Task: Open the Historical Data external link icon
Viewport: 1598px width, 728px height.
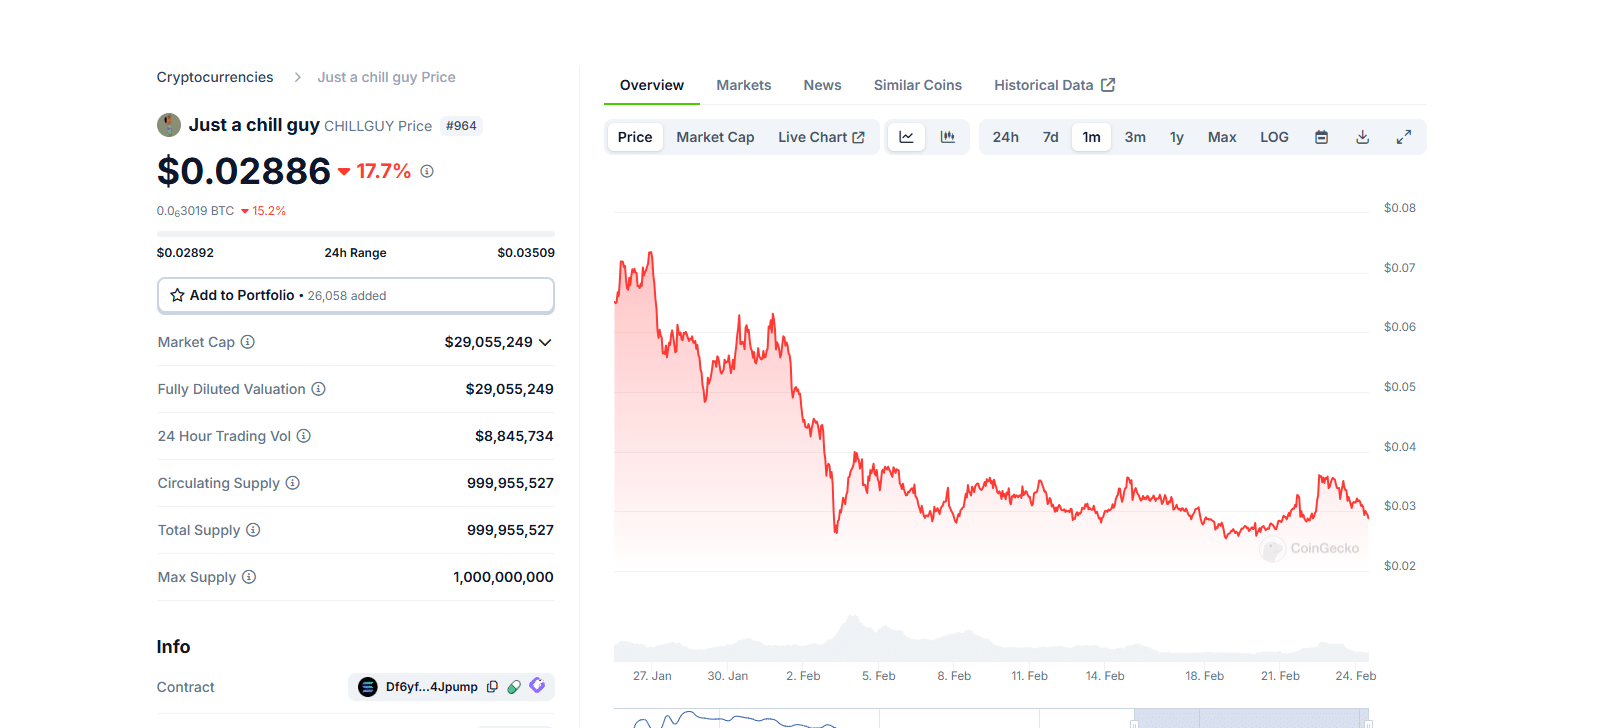Action: 1108,85
